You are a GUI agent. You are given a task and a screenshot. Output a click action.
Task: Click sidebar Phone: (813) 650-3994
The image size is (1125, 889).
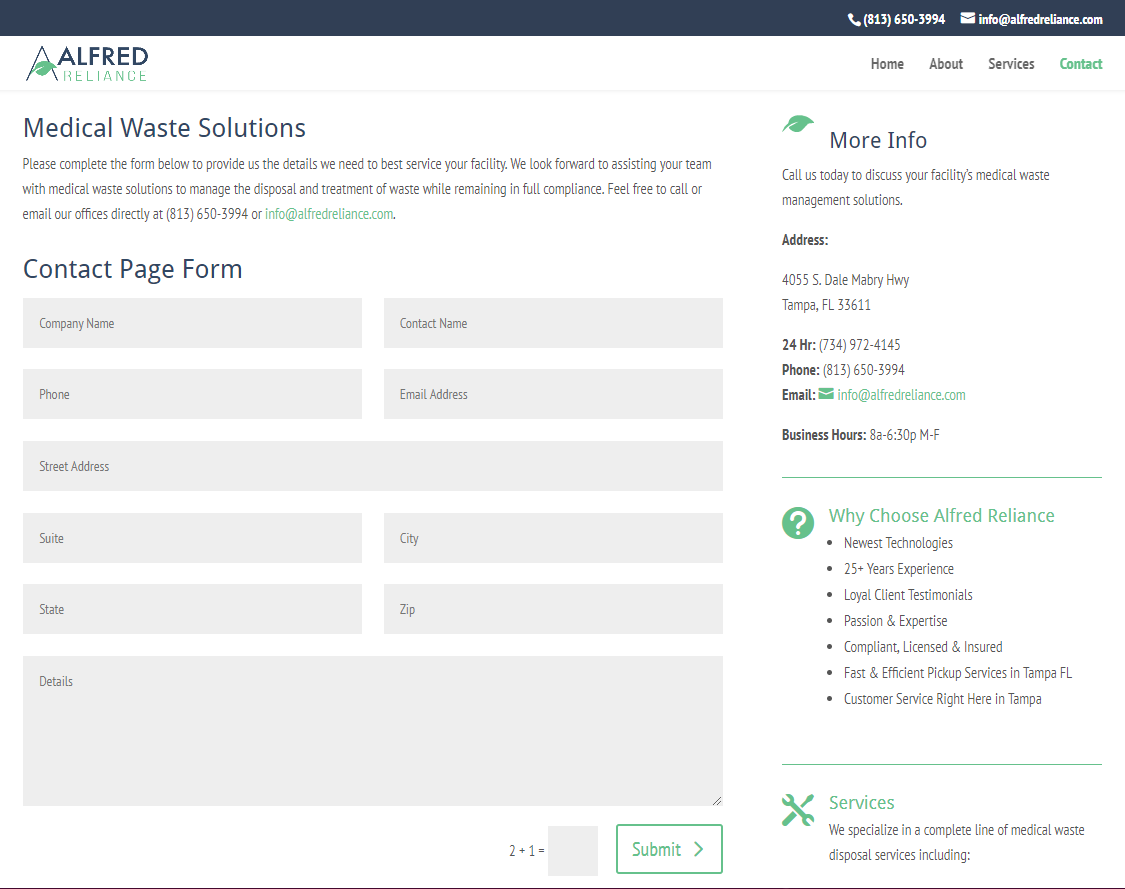[x=843, y=370]
